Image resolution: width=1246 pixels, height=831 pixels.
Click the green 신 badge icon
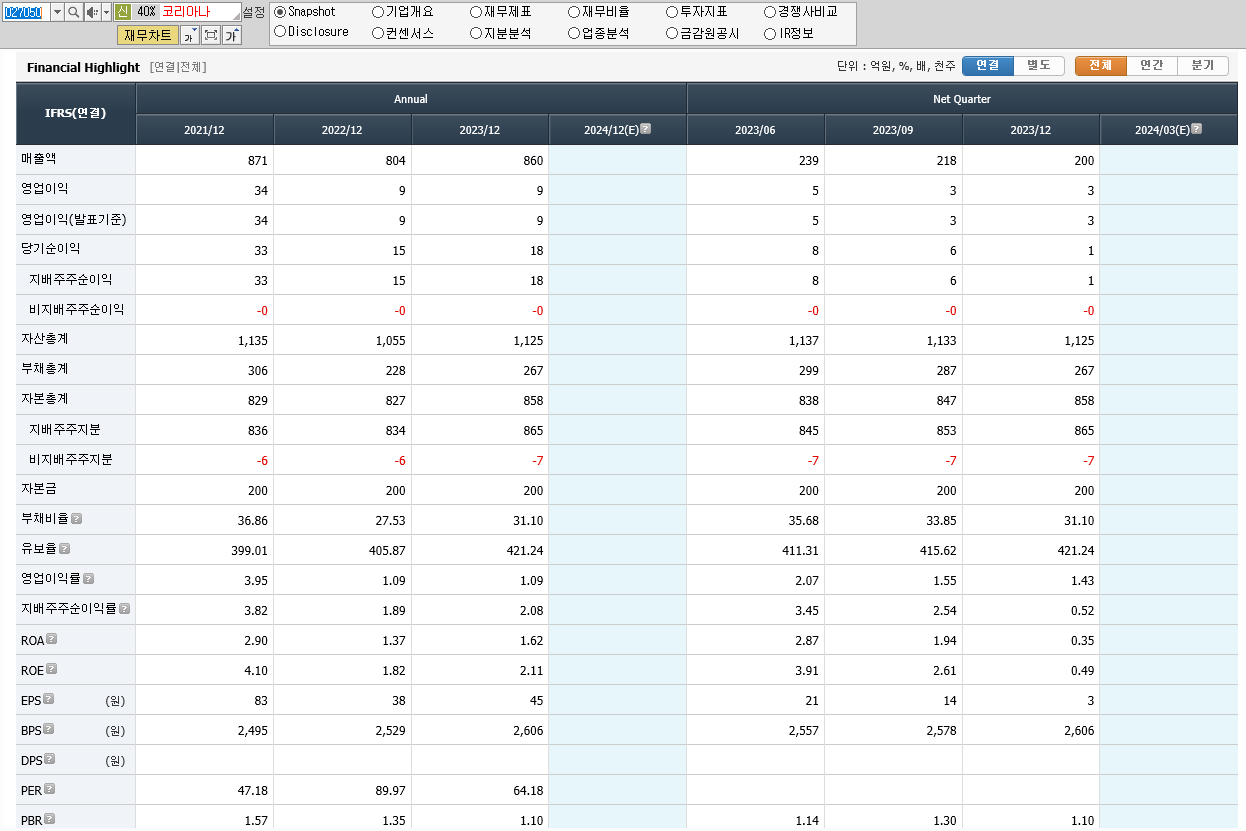click(123, 11)
